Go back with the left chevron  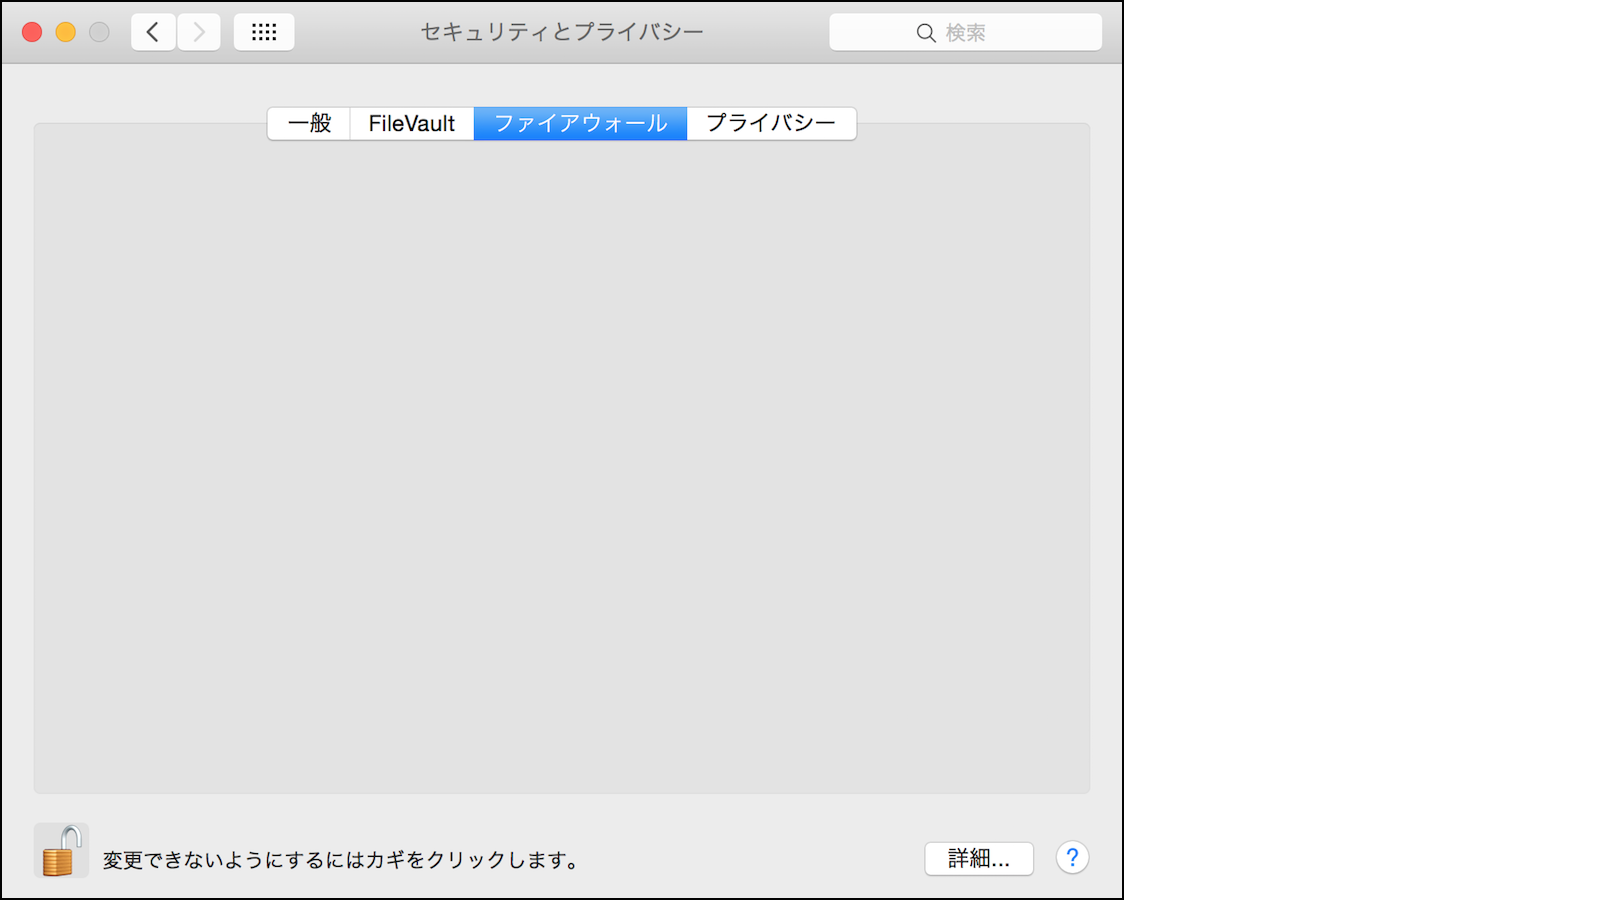point(153,33)
